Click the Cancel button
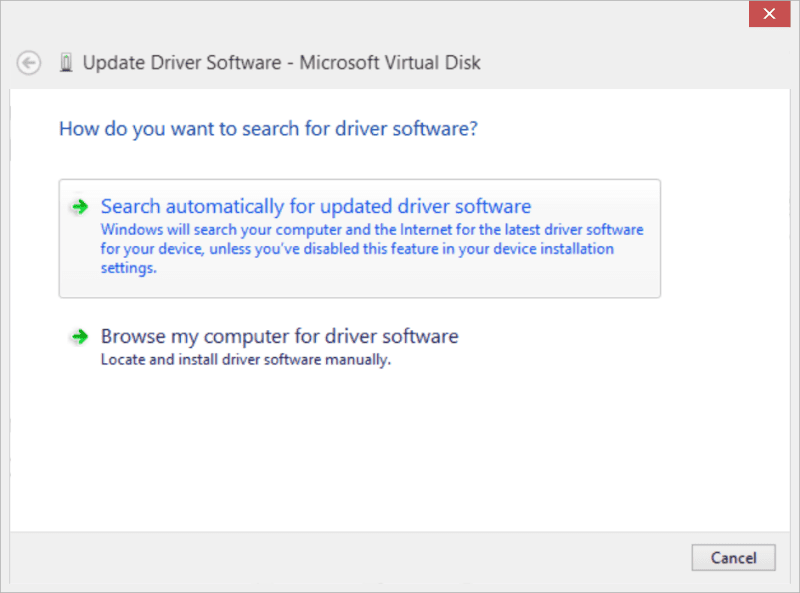 point(734,557)
